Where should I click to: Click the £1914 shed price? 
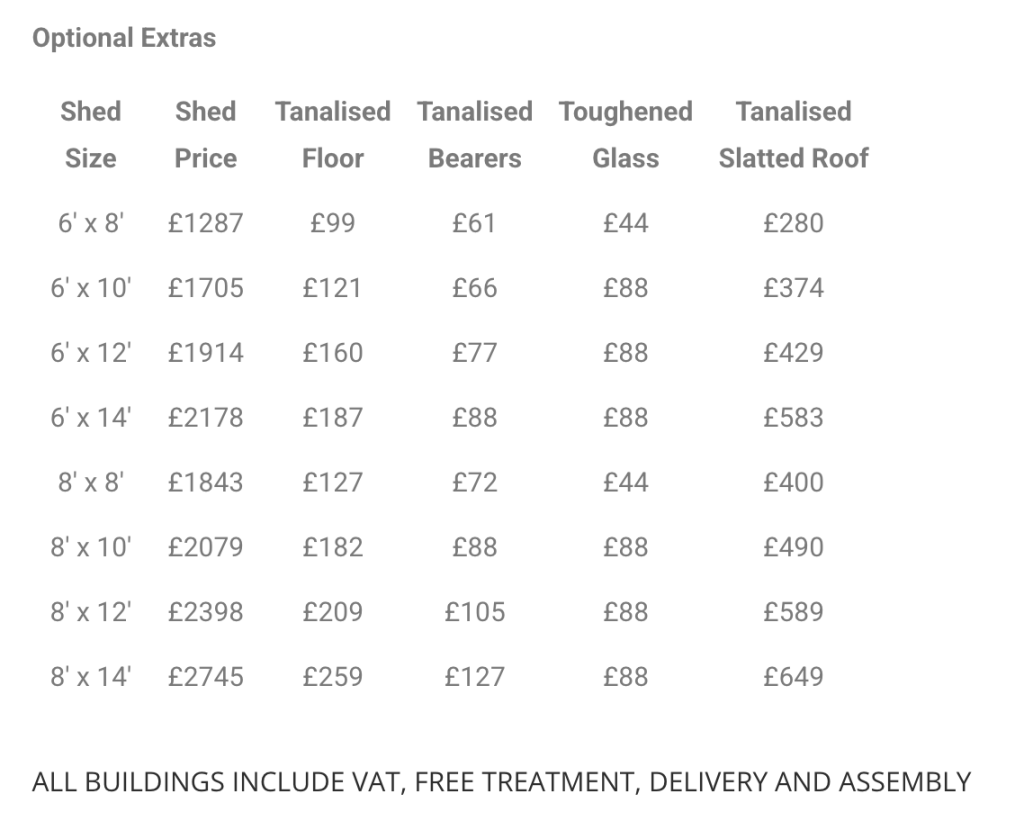tap(206, 353)
